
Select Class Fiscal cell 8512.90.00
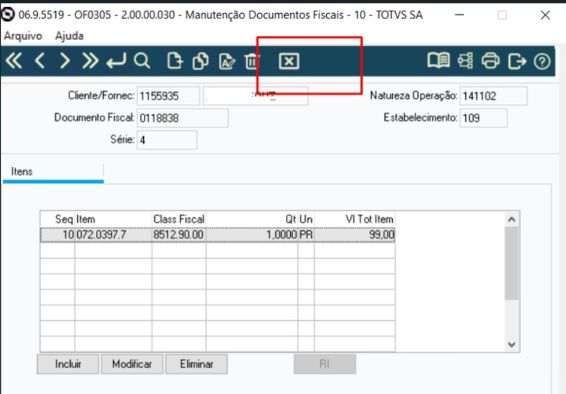pyautogui.click(x=179, y=235)
